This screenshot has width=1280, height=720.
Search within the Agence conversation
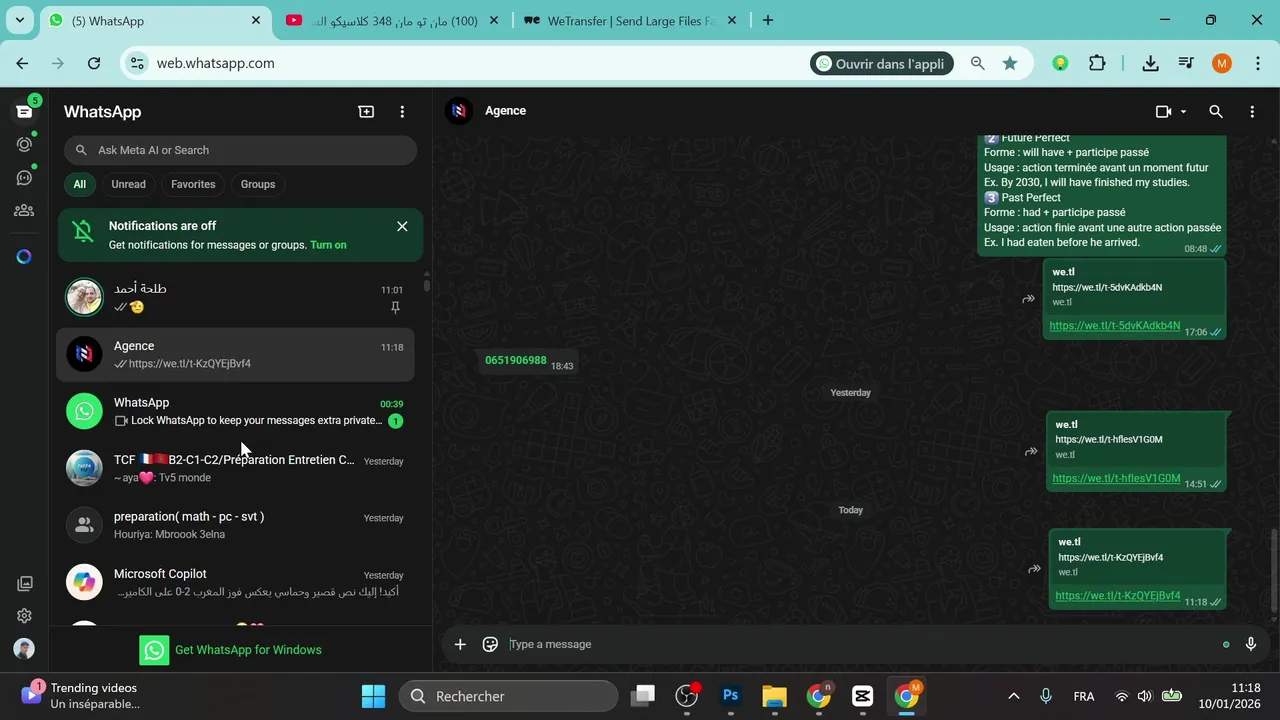coord(1216,112)
